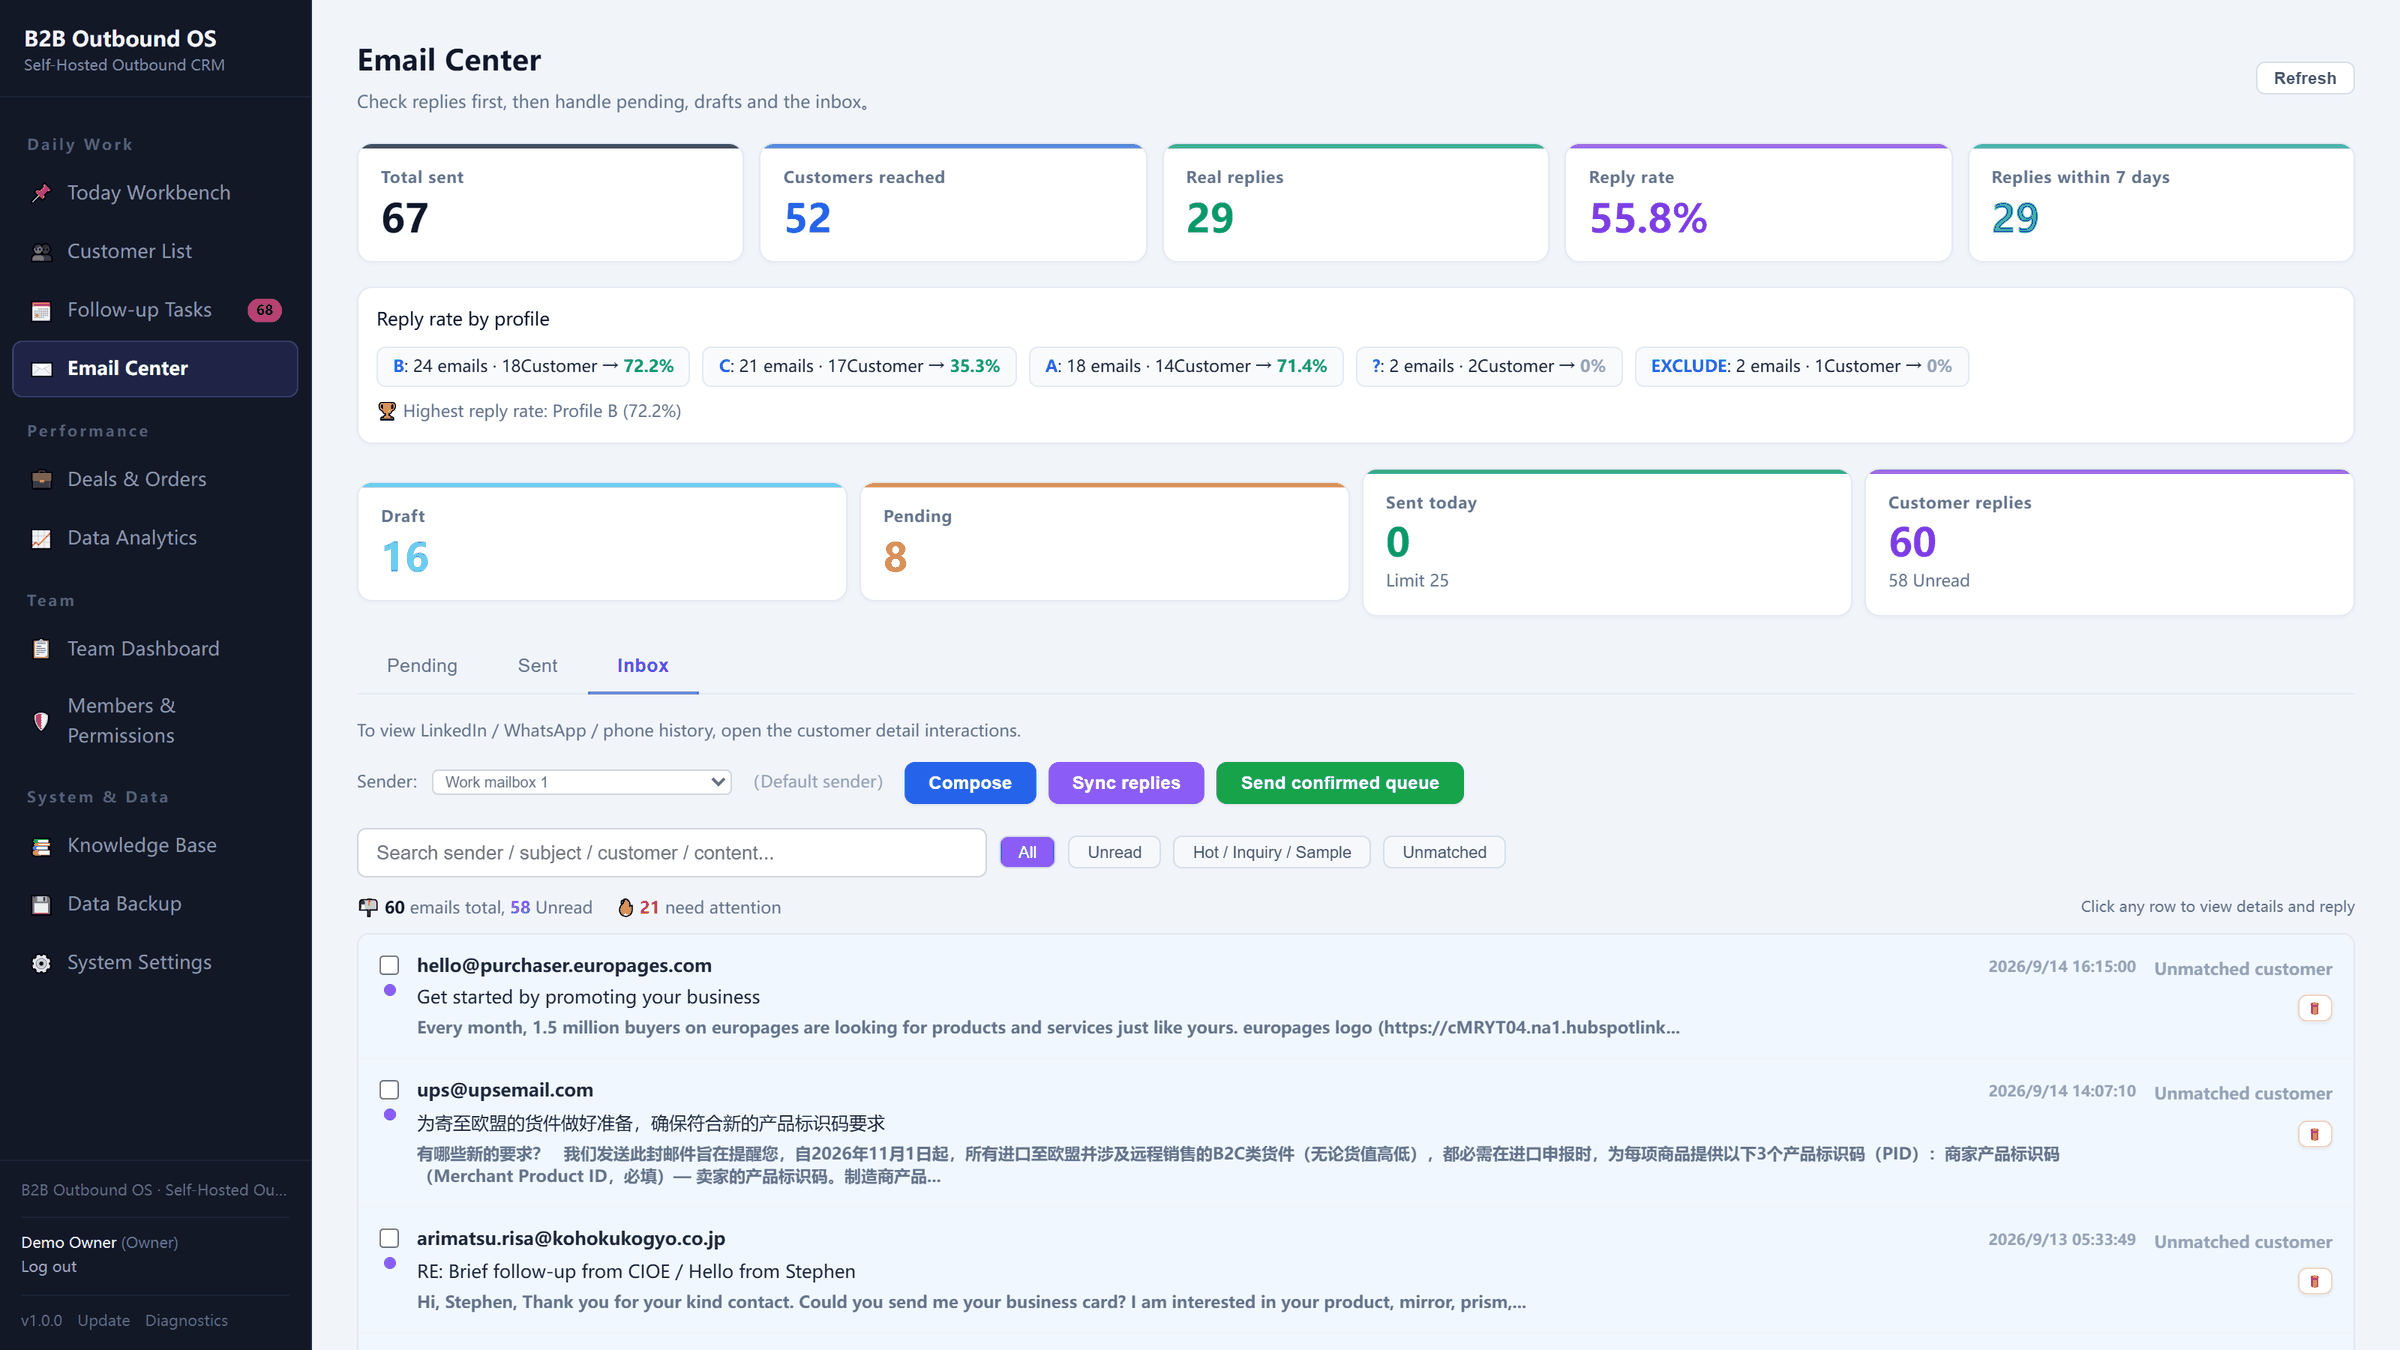Screen dimensions: 2400x1350
Task: Click the Data Analytics chart icon
Action: click(41, 539)
